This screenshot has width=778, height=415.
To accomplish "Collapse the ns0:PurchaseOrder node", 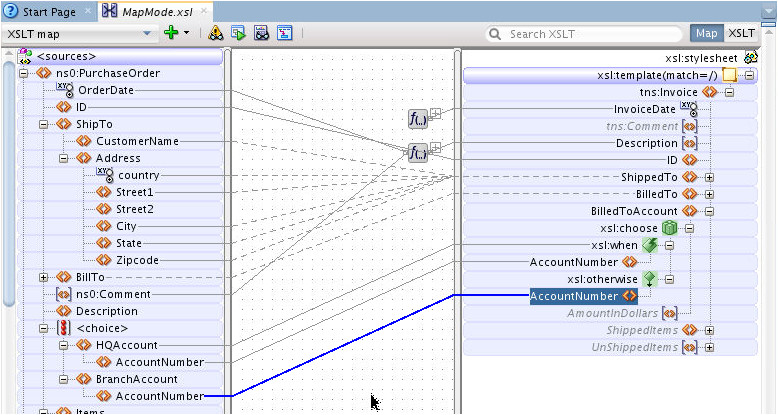I will click(x=25, y=74).
